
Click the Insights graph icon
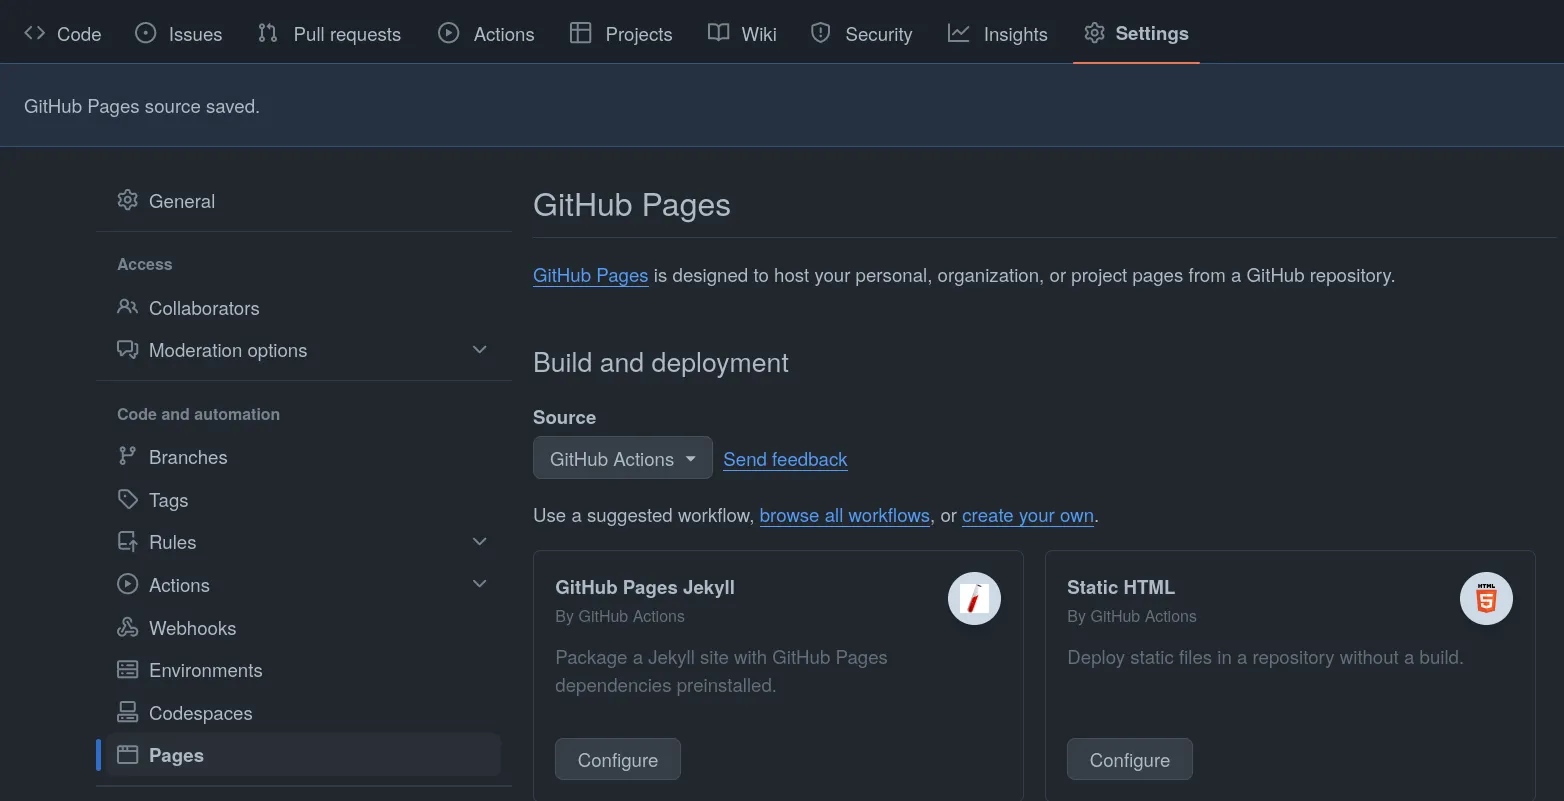pos(958,33)
